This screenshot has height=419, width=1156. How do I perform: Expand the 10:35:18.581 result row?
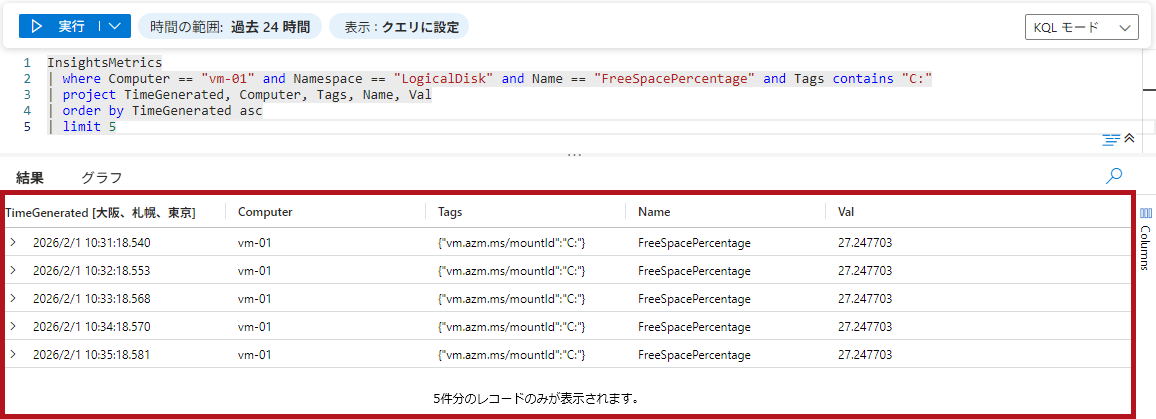pos(13,354)
